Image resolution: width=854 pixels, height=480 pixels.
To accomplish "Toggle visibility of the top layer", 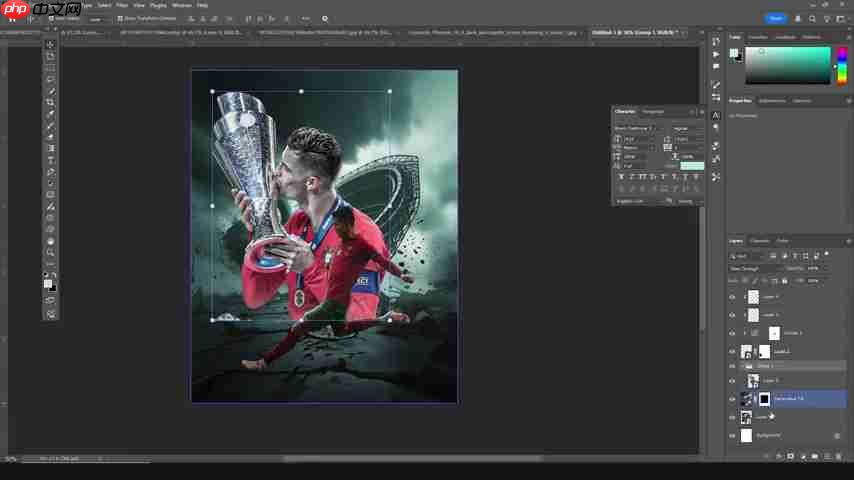I will tap(732, 297).
